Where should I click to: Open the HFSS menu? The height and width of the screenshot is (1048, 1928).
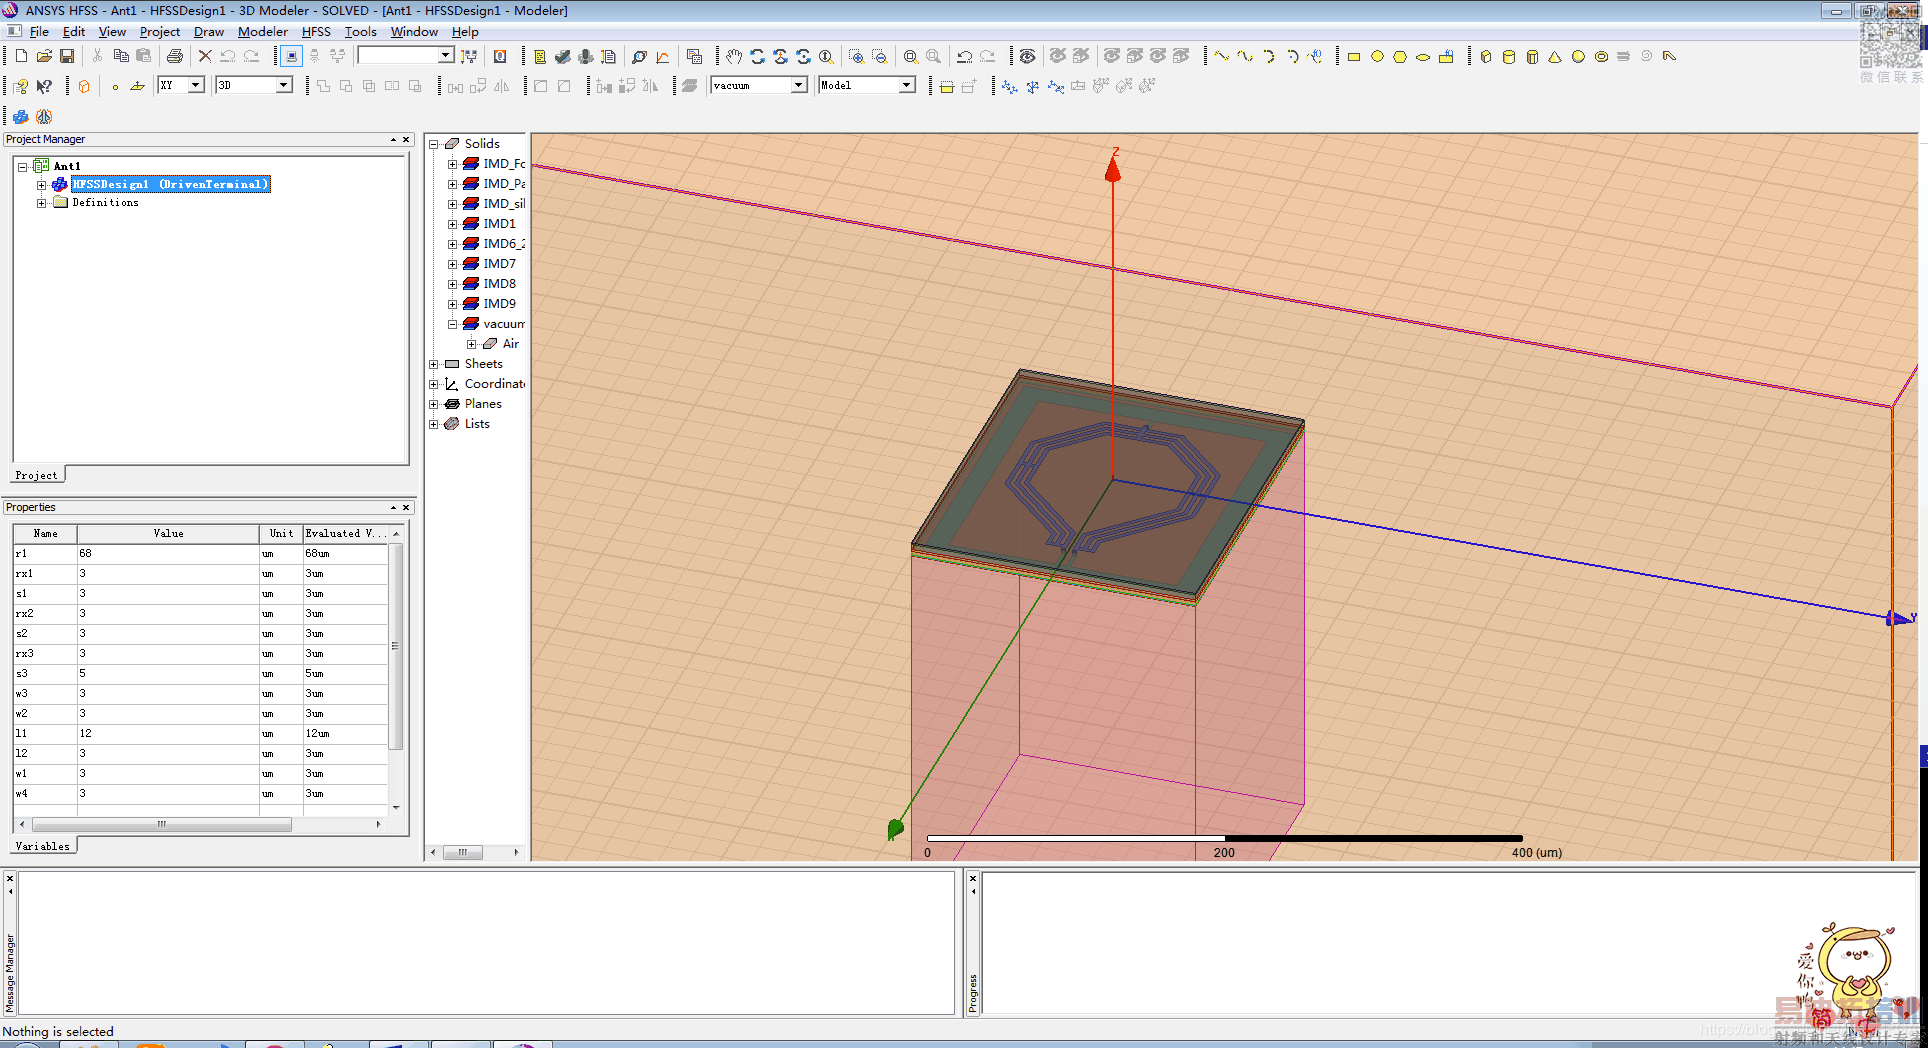click(316, 32)
